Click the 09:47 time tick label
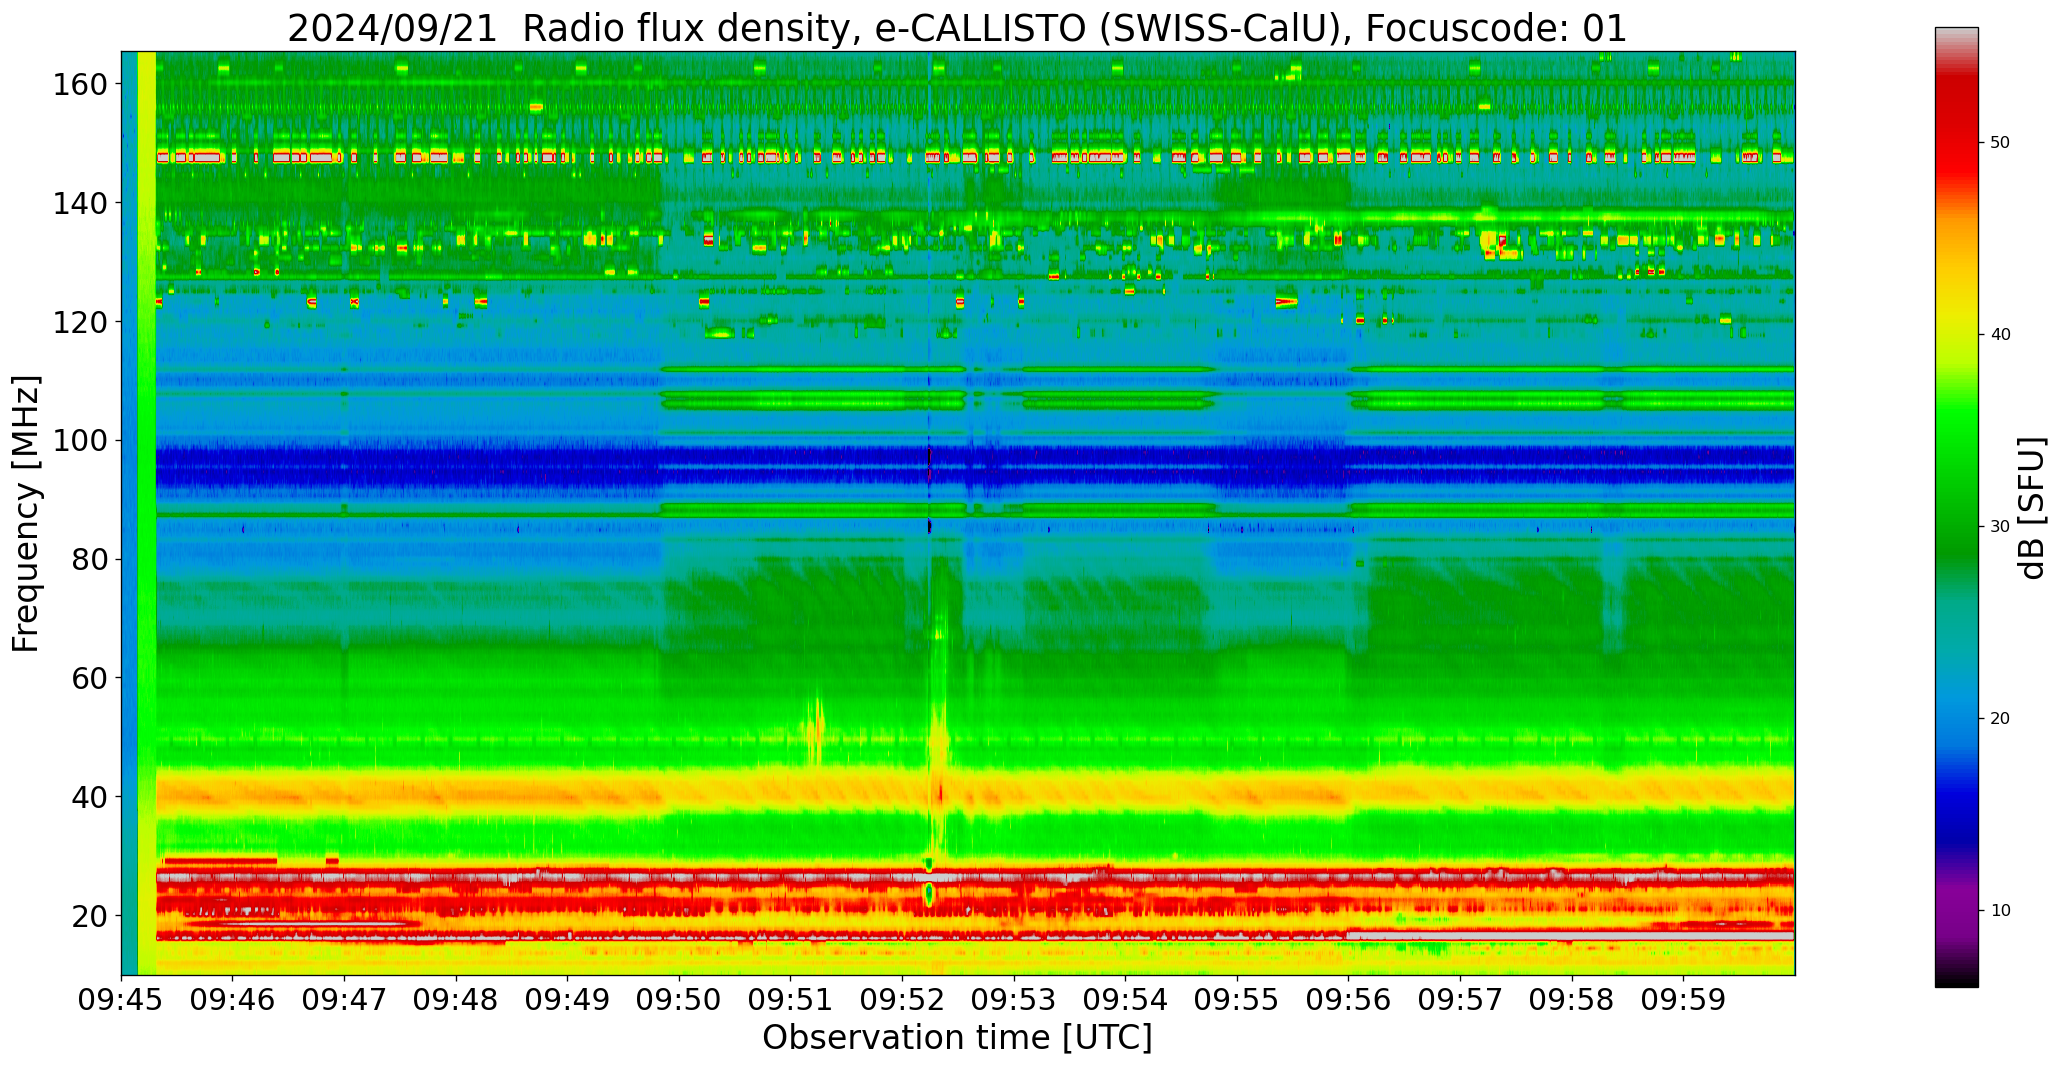The image size is (2062, 1067). click(345, 999)
